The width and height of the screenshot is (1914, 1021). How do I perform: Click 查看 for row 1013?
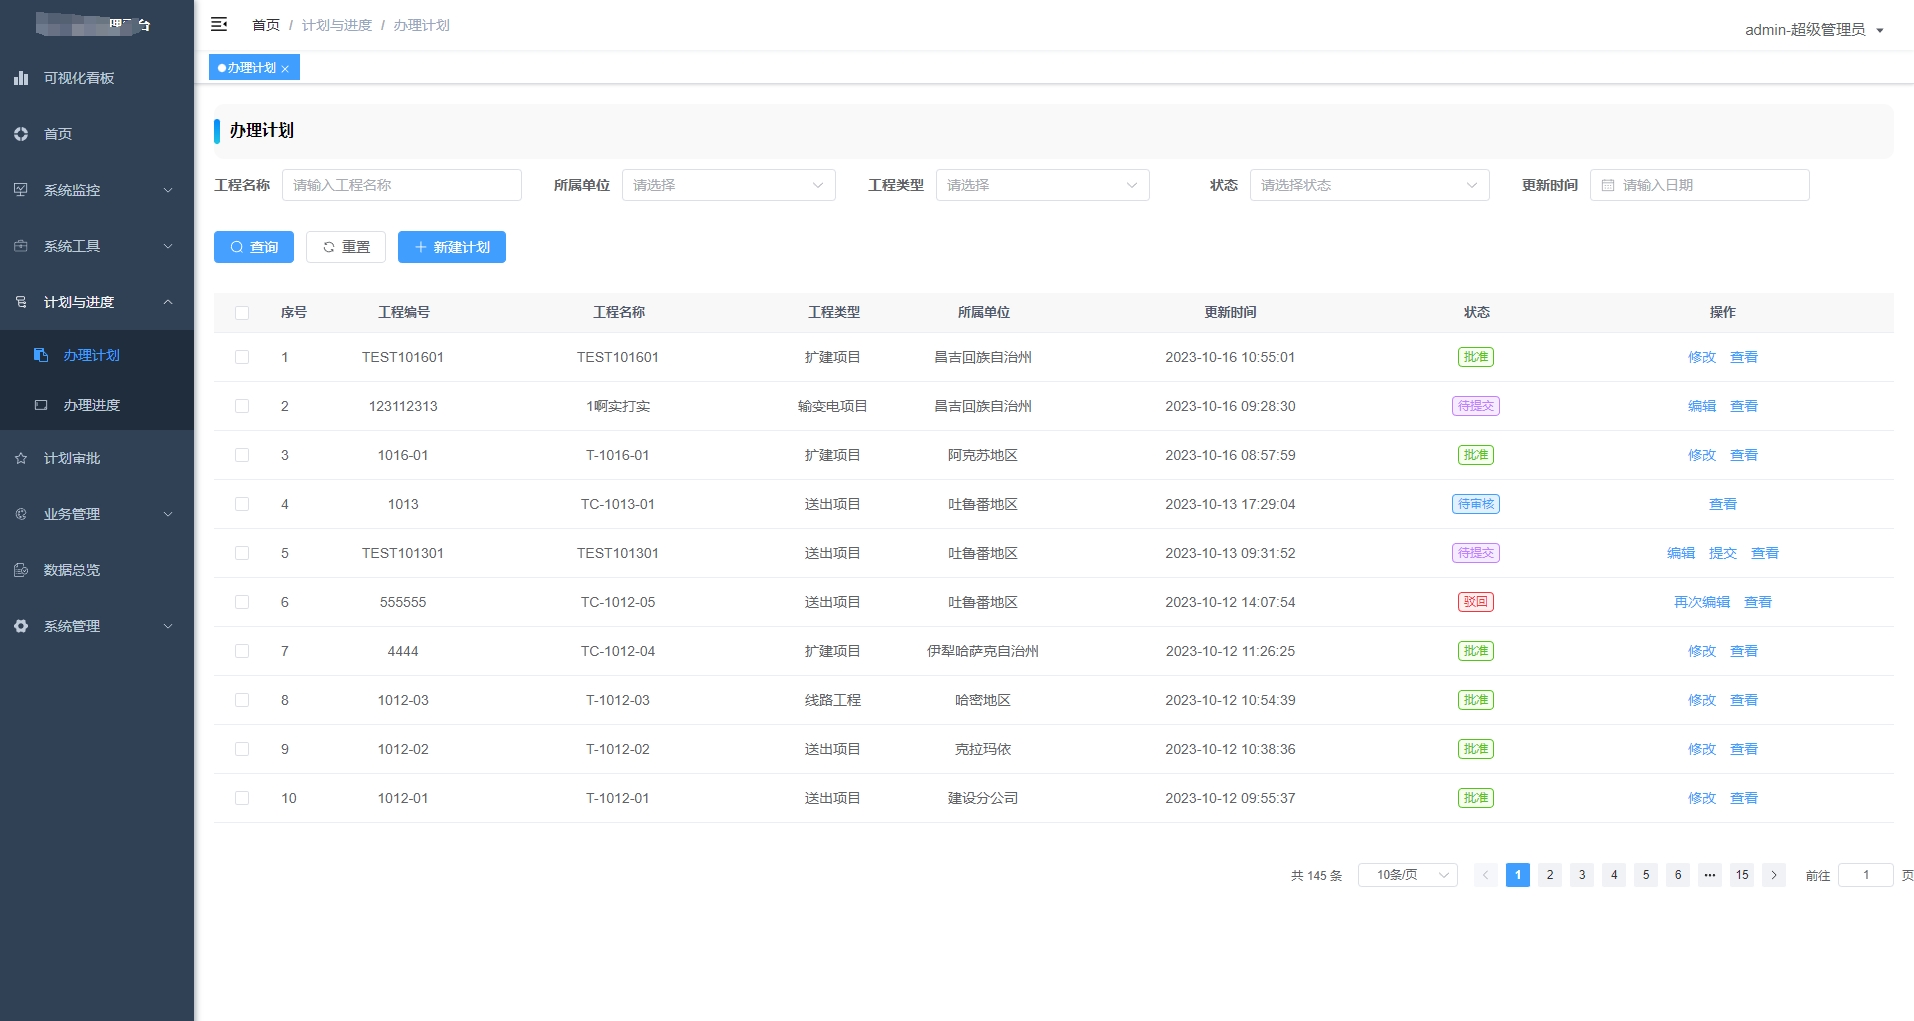(1723, 504)
